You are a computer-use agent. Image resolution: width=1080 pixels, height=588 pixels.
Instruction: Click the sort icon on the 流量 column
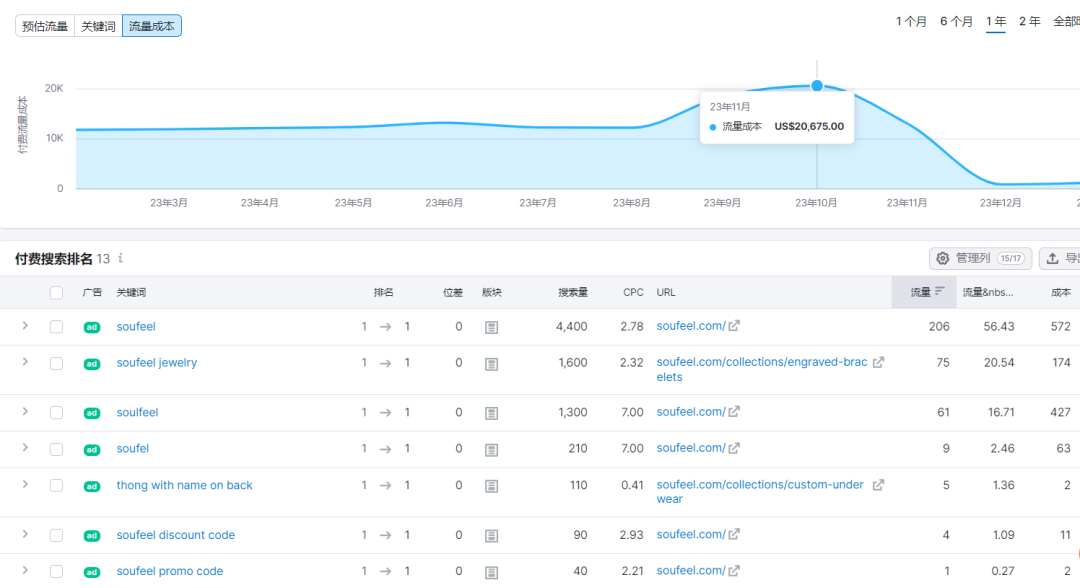938,290
